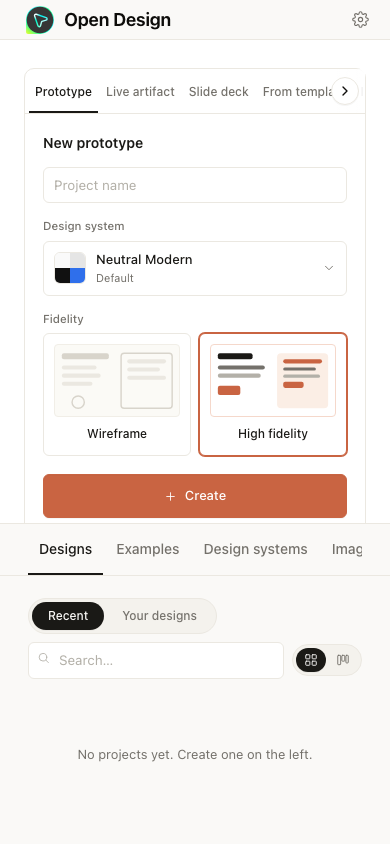Viewport: 390px width, 844px height.
Task: Select Wireframe fidelity option
Action: [117, 395]
